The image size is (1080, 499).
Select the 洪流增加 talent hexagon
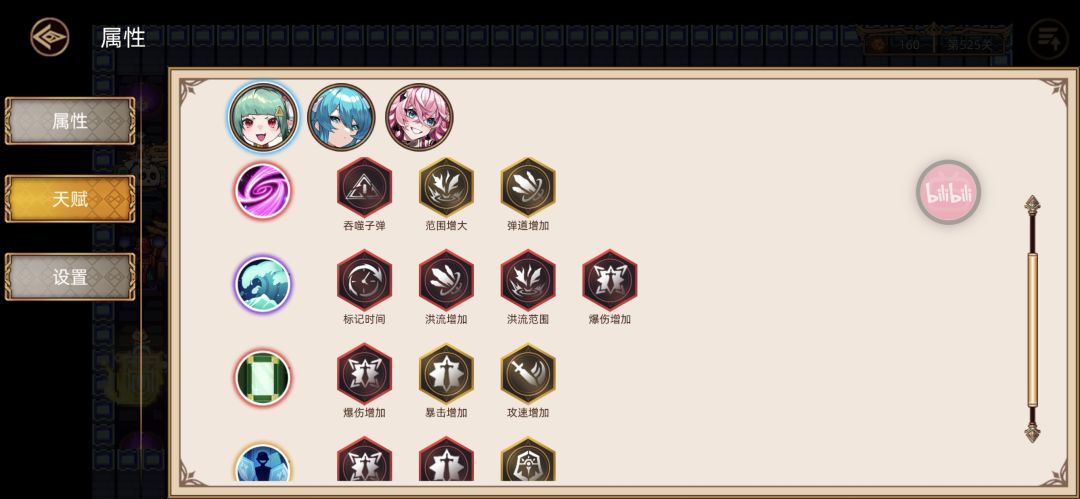click(446, 280)
